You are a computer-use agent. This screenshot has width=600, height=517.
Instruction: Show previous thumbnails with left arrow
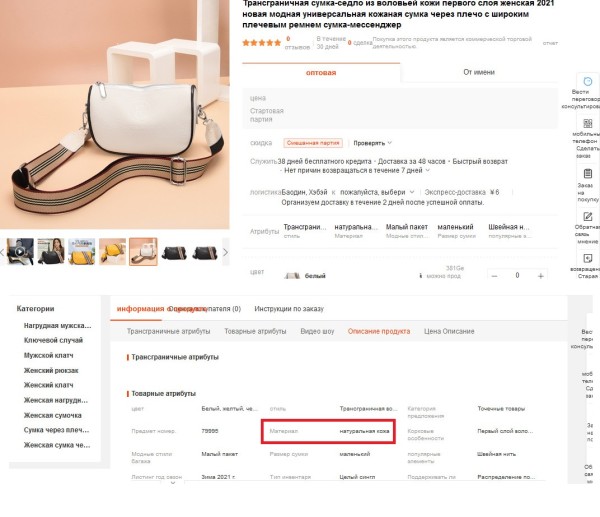[2, 252]
